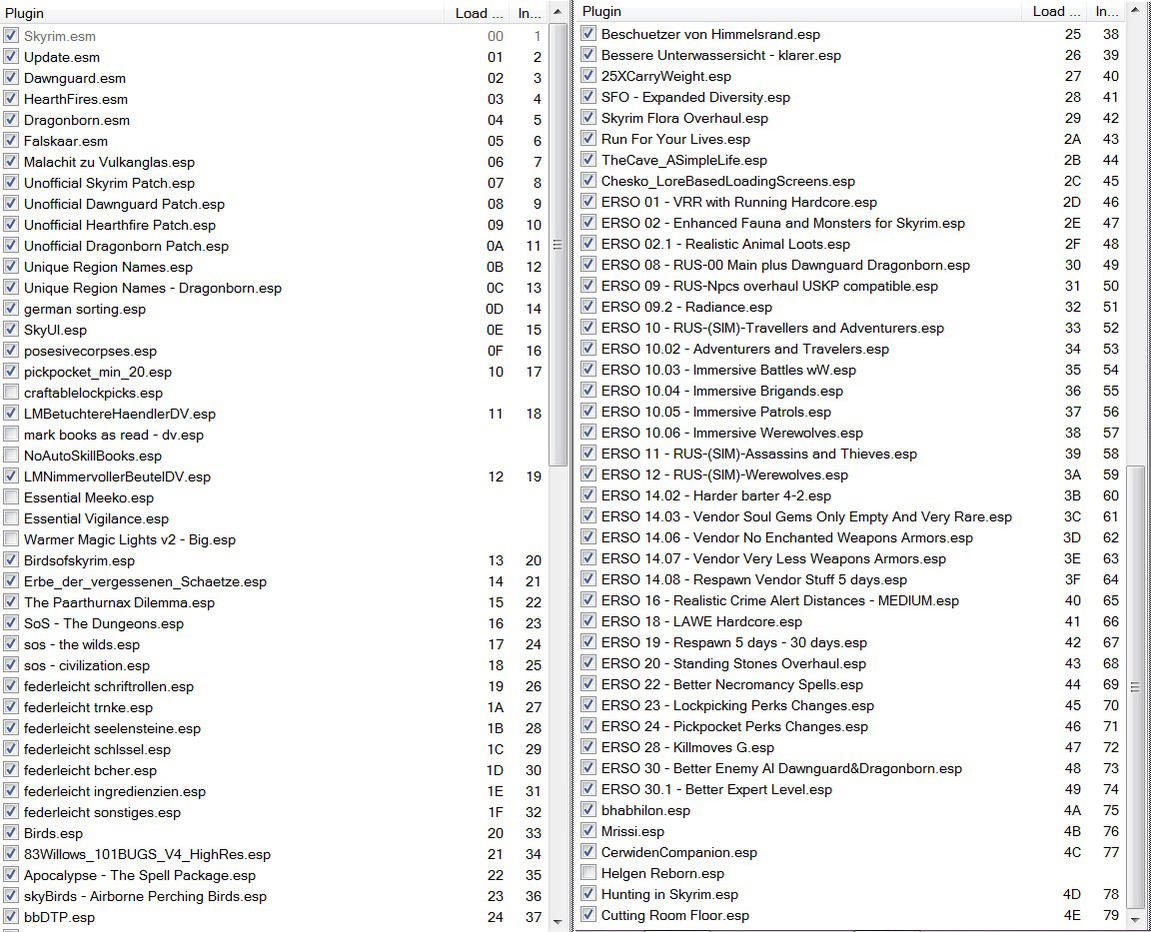Select Erbe_der_vergessenen_Schaetze.esp row
The width and height of the screenshot is (1151, 932).
coord(273,581)
